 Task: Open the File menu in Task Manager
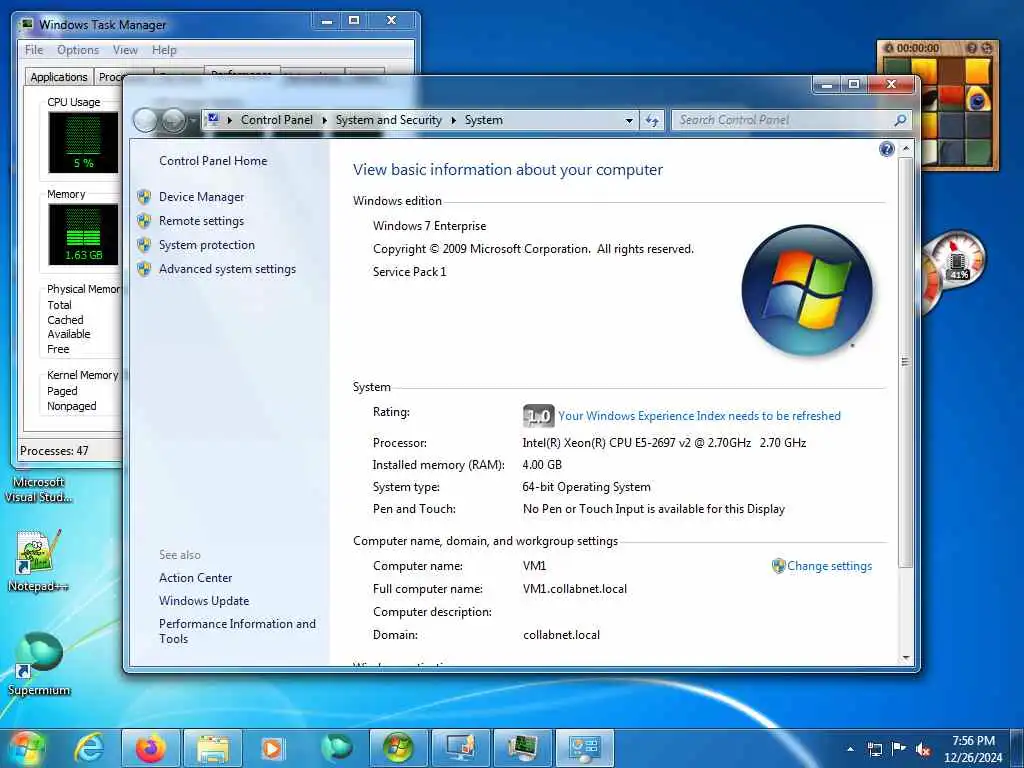pyautogui.click(x=34, y=50)
